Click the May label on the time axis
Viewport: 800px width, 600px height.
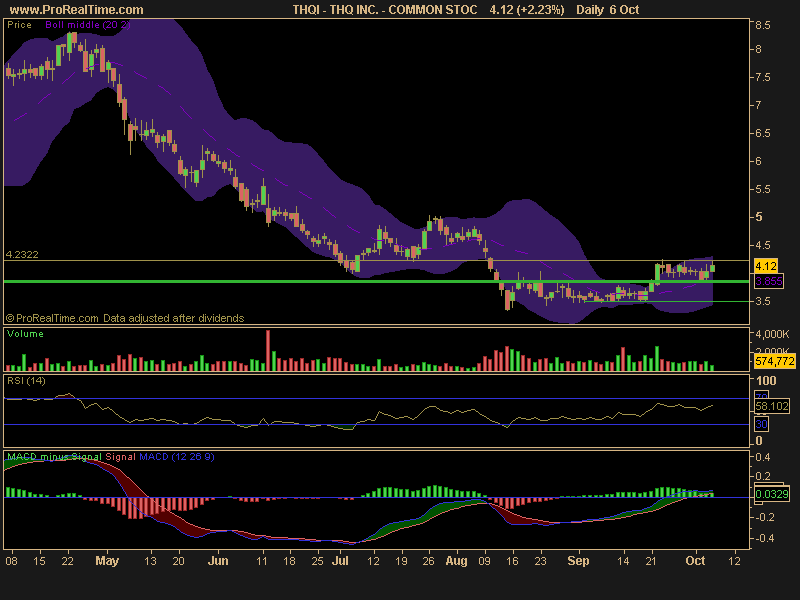(107, 561)
